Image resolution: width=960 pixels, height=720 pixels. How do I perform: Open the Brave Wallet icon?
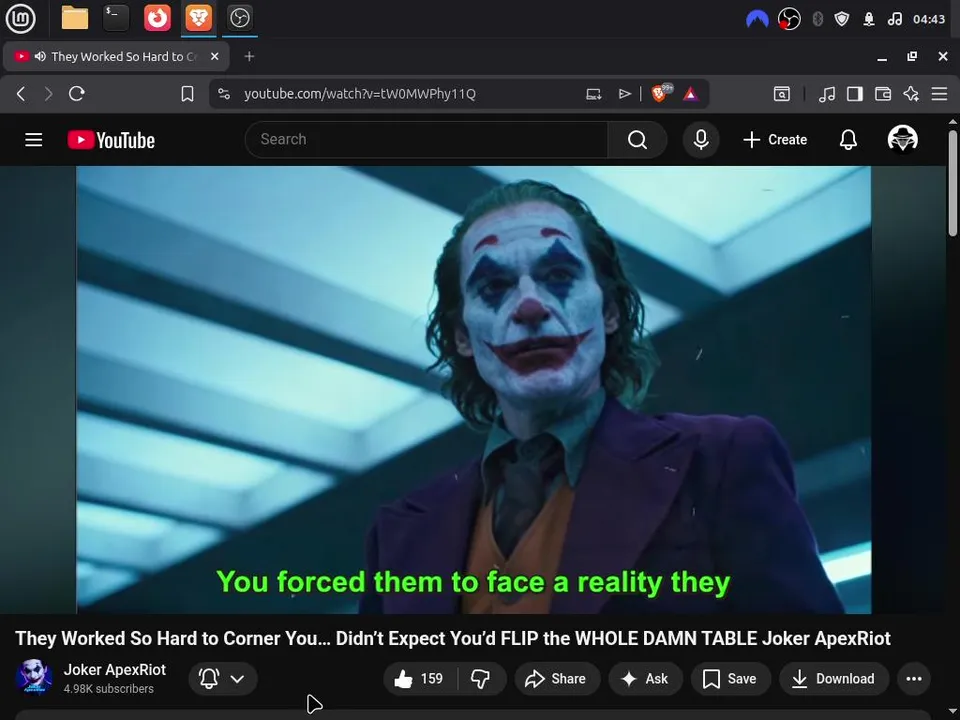883,94
